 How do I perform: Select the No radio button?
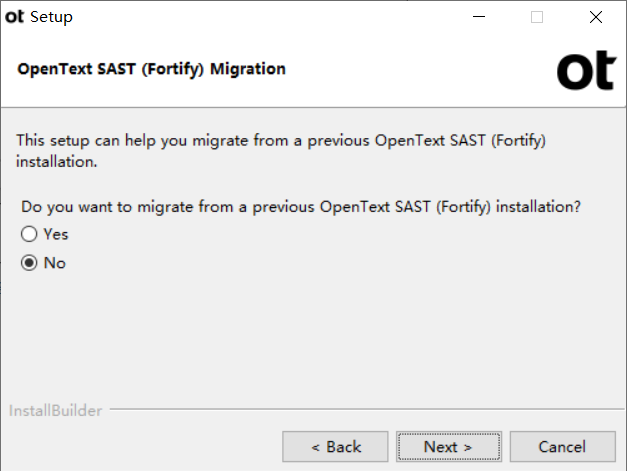29,263
